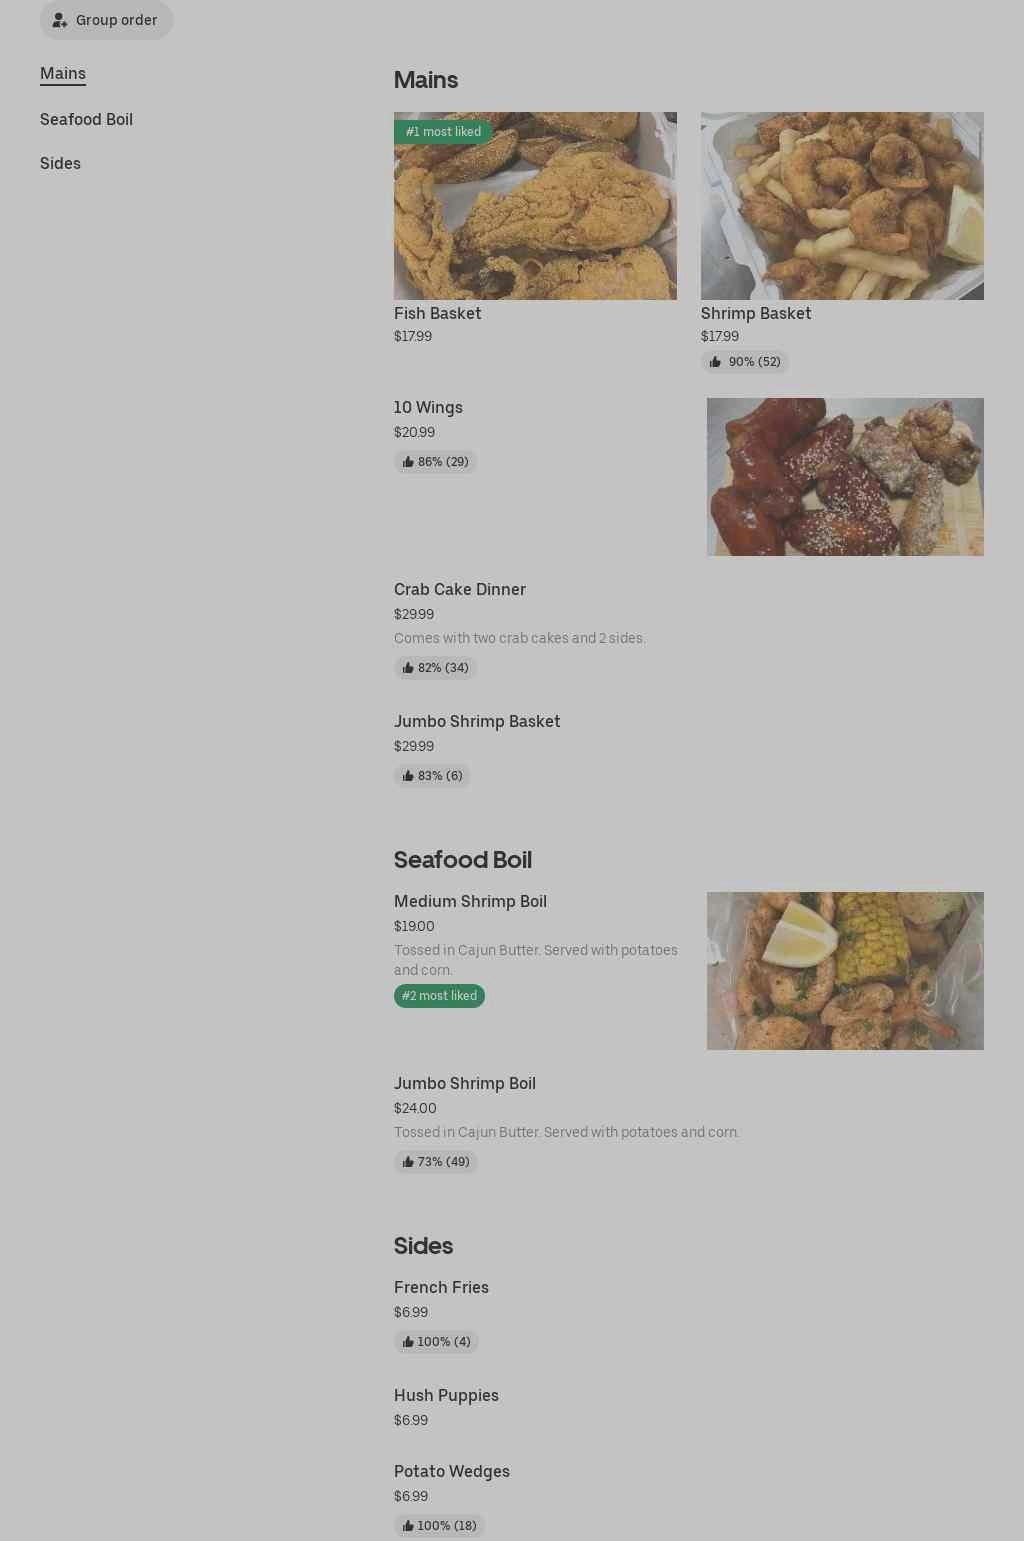Viewport: 1024px width, 1541px height.
Task: Select the Mains category in sidebar
Action: click(63, 73)
